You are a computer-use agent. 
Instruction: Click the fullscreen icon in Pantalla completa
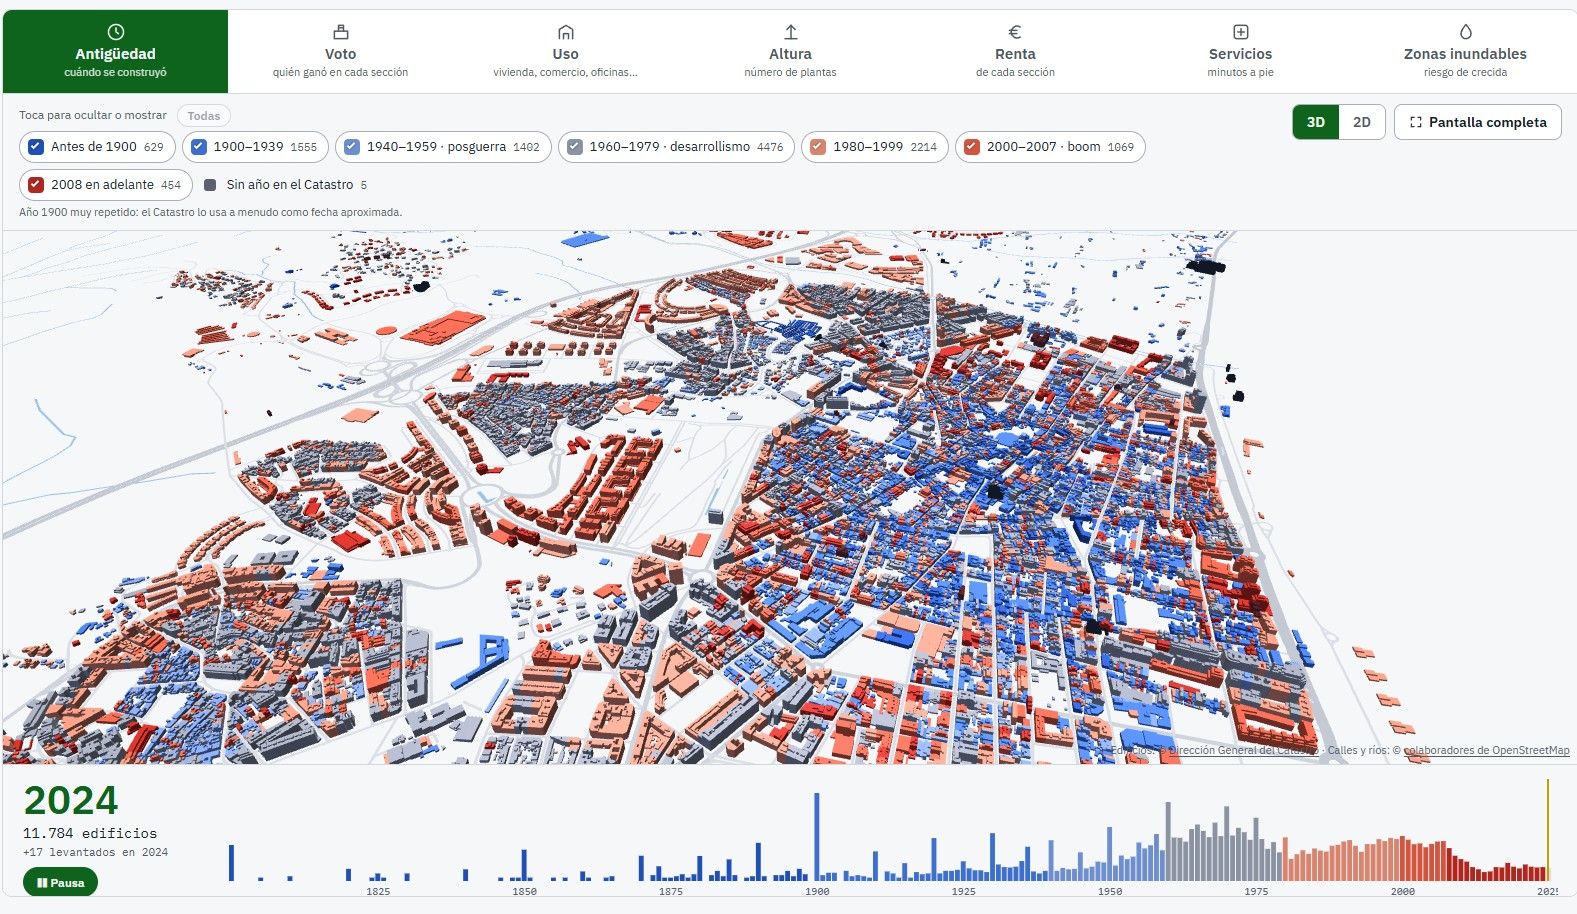click(x=1415, y=122)
